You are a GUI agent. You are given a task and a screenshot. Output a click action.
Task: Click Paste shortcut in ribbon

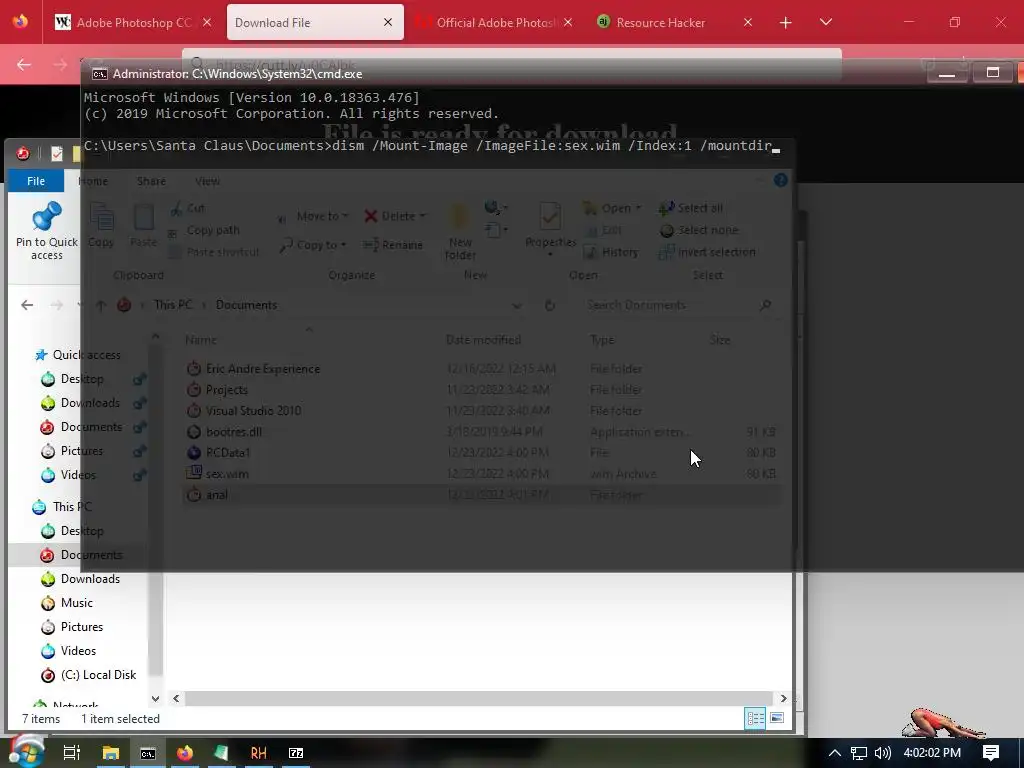pos(214,252)
